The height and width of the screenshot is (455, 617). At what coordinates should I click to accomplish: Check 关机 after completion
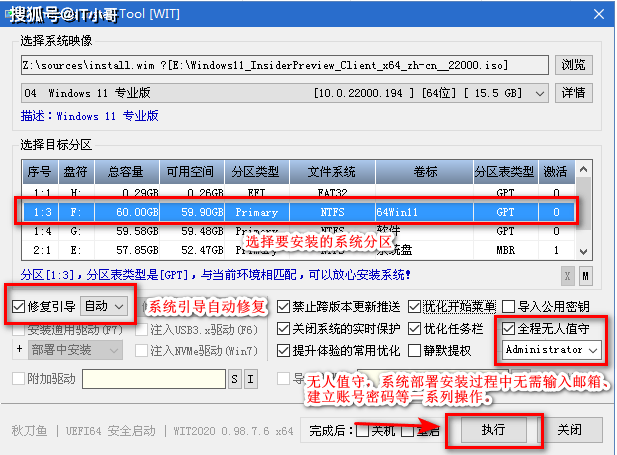362,431
